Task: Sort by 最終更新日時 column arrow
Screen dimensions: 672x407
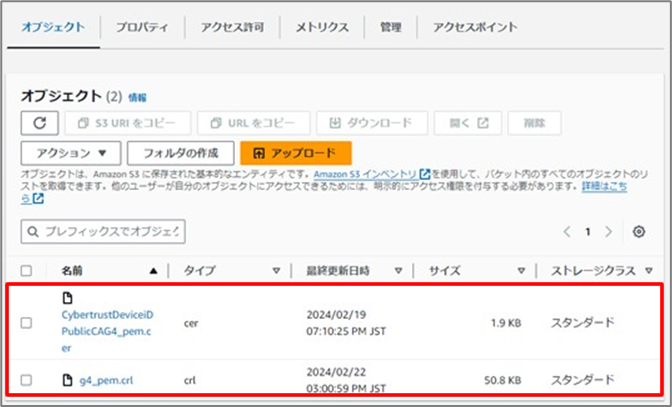Action: click(x=398, y=271)
